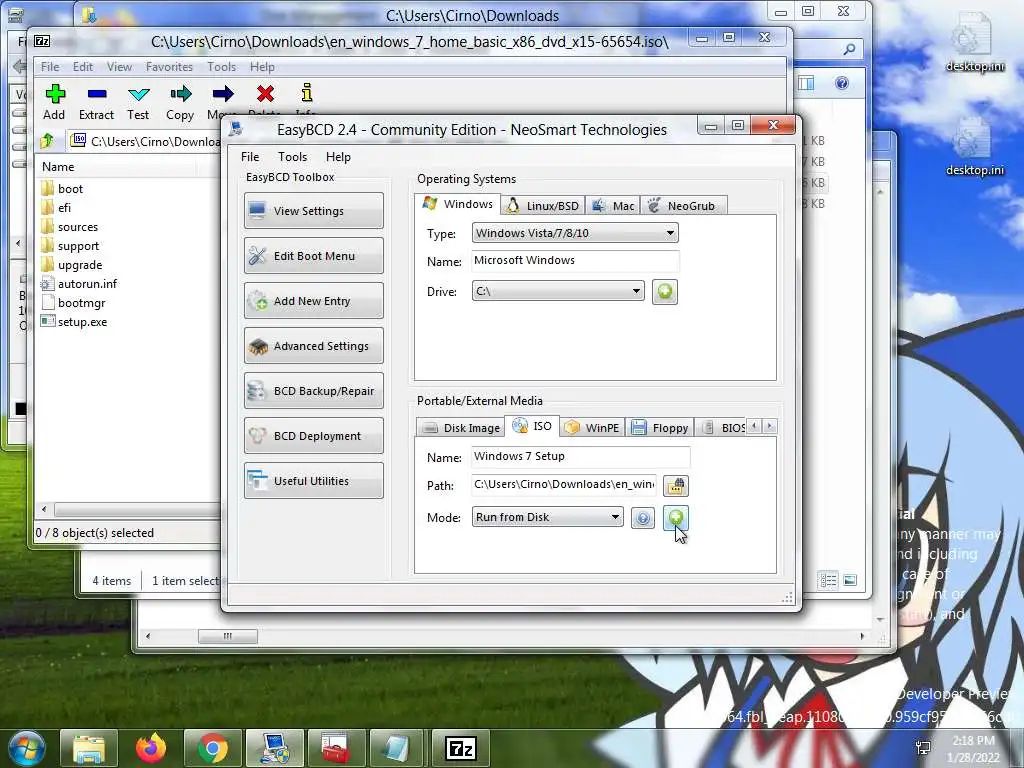Show more tabs with right tab arrow
The height and width of the screenshot is (768, 1024).
pyautogui.click(x=770, y=426)
